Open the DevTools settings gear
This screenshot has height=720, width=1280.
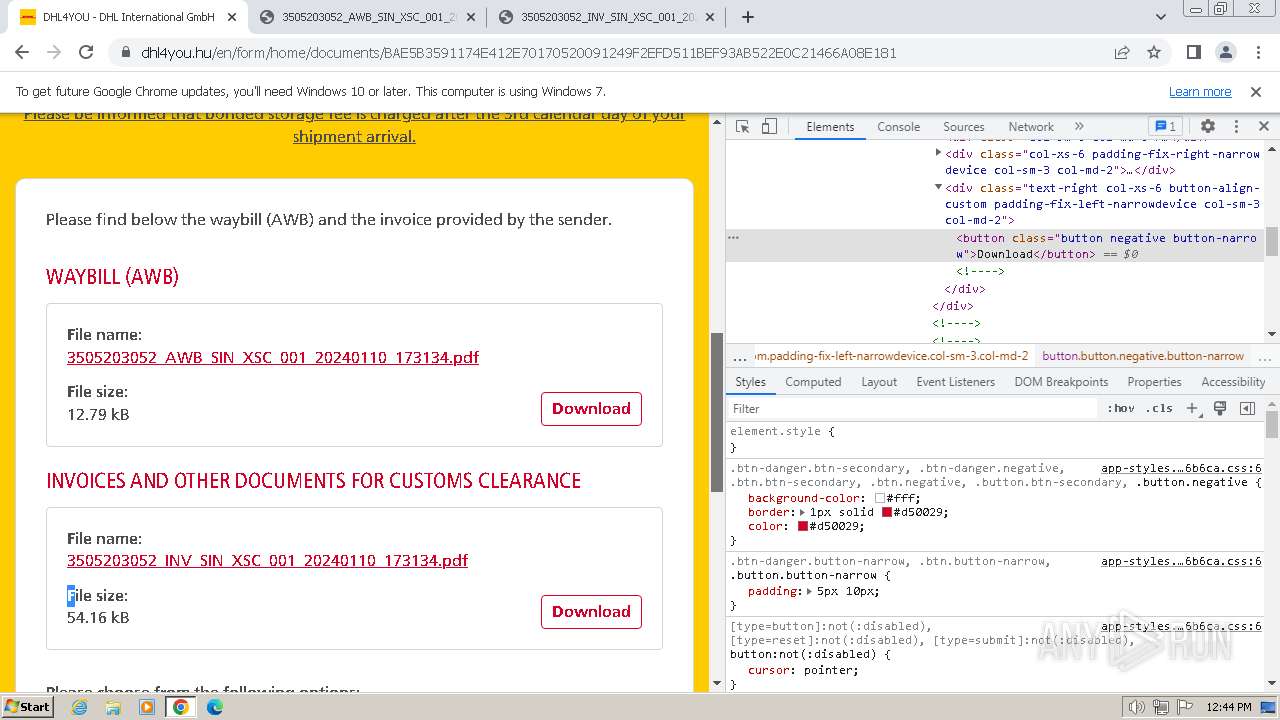[x=1208, y=127]
